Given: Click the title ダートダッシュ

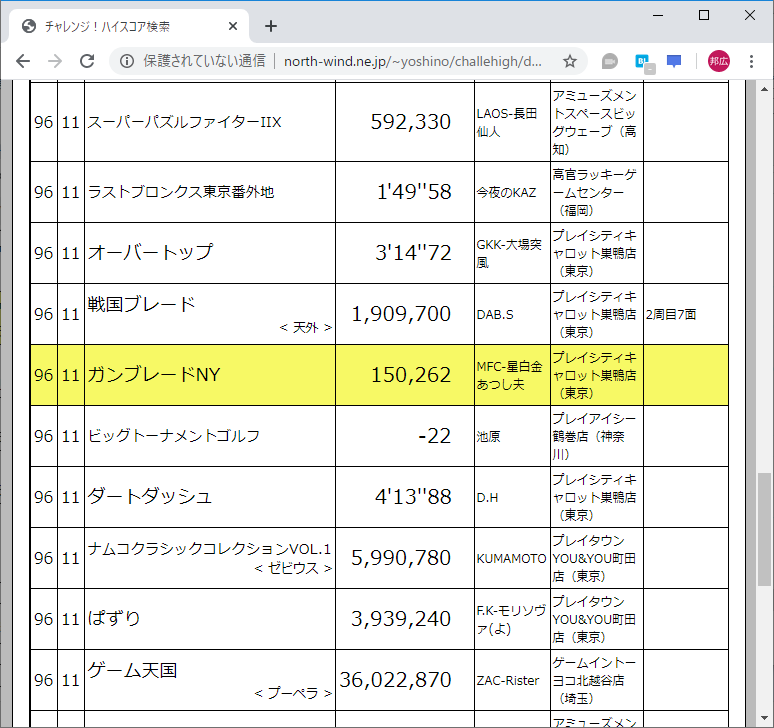Looking at the screenshot, I should [150, 497].
